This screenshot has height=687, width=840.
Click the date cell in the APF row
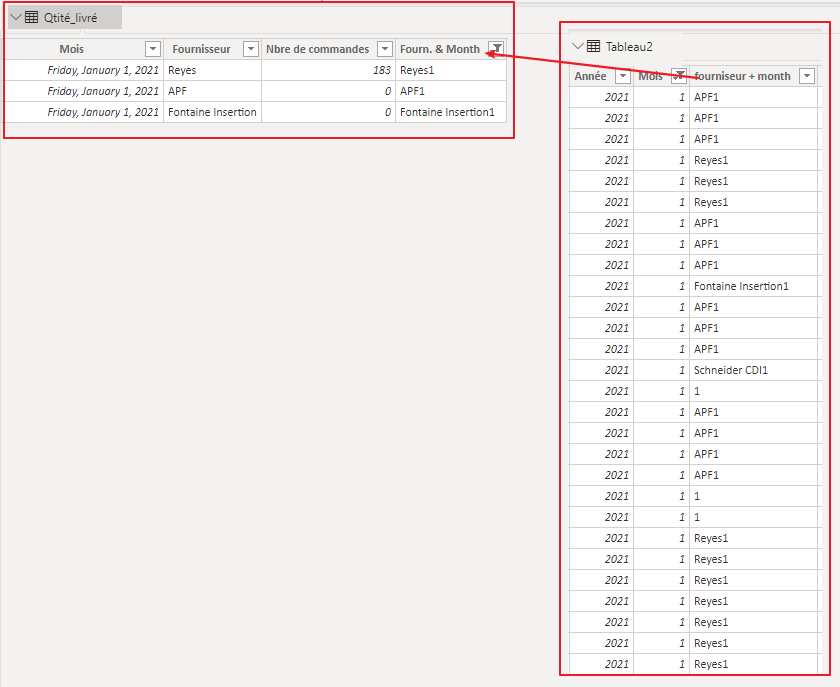click(84, 91)
